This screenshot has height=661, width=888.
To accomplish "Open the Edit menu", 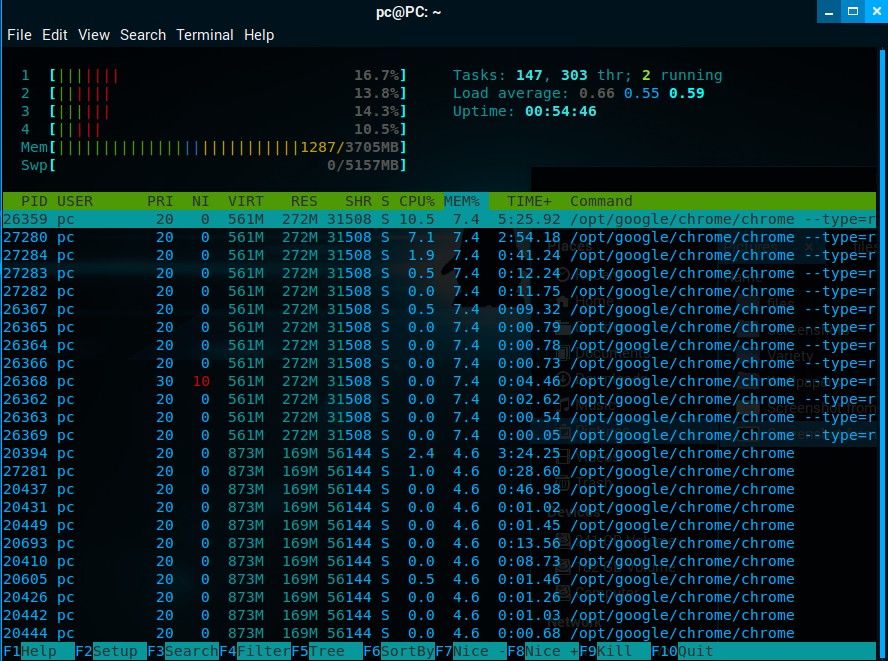I will coord(55,35).
